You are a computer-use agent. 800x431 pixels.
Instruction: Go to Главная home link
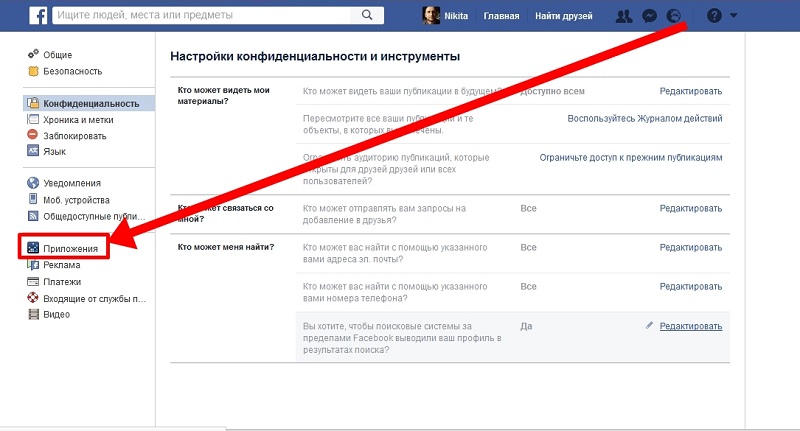[x=501, y=16]
